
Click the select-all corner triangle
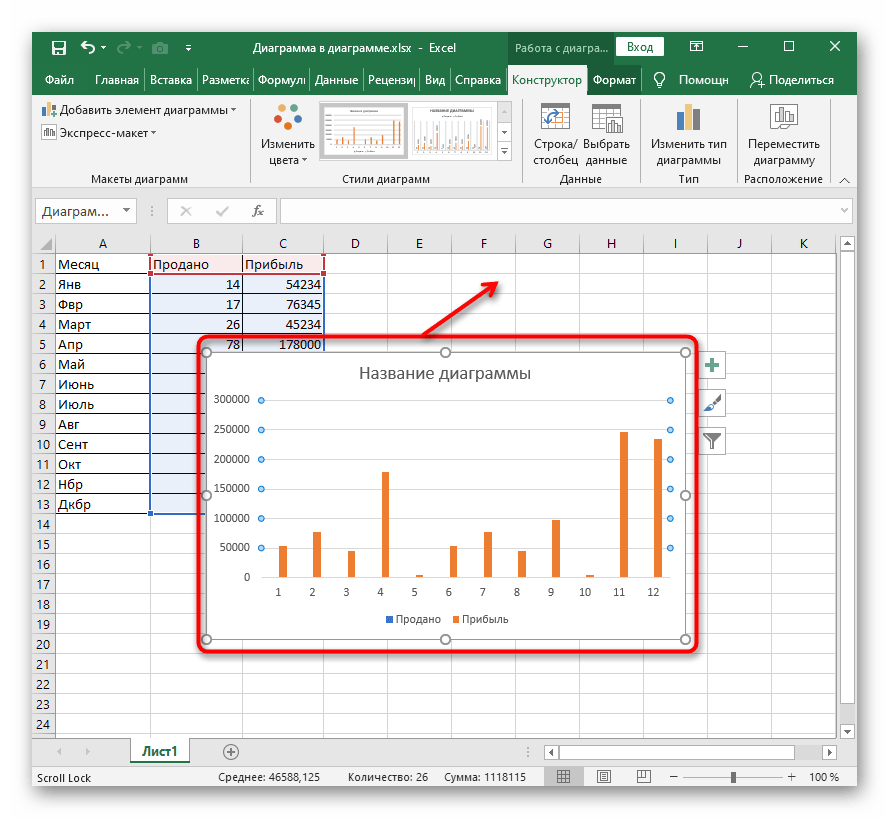click(45, 244)
